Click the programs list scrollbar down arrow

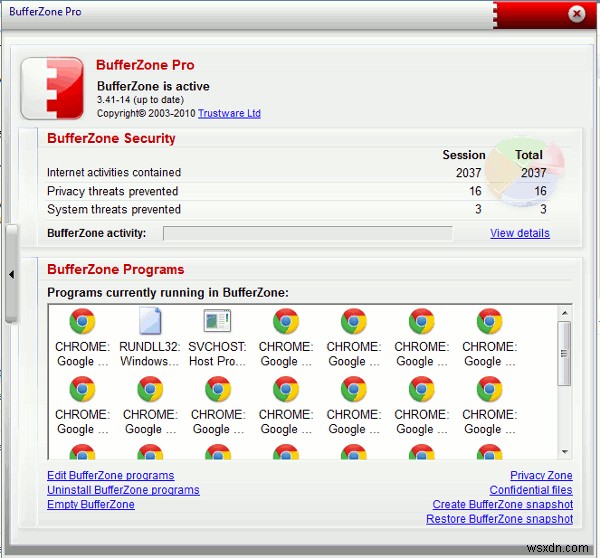pos(565,452)
